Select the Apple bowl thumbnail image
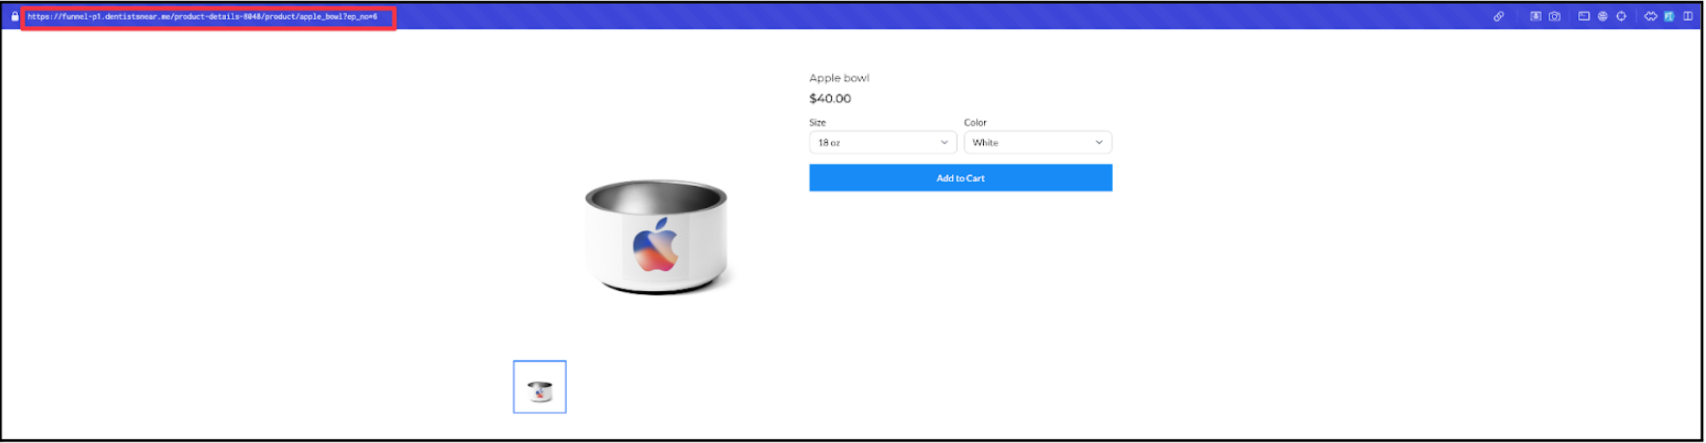1706x443 pixels. pyautogui.click(x=540, y=387)
